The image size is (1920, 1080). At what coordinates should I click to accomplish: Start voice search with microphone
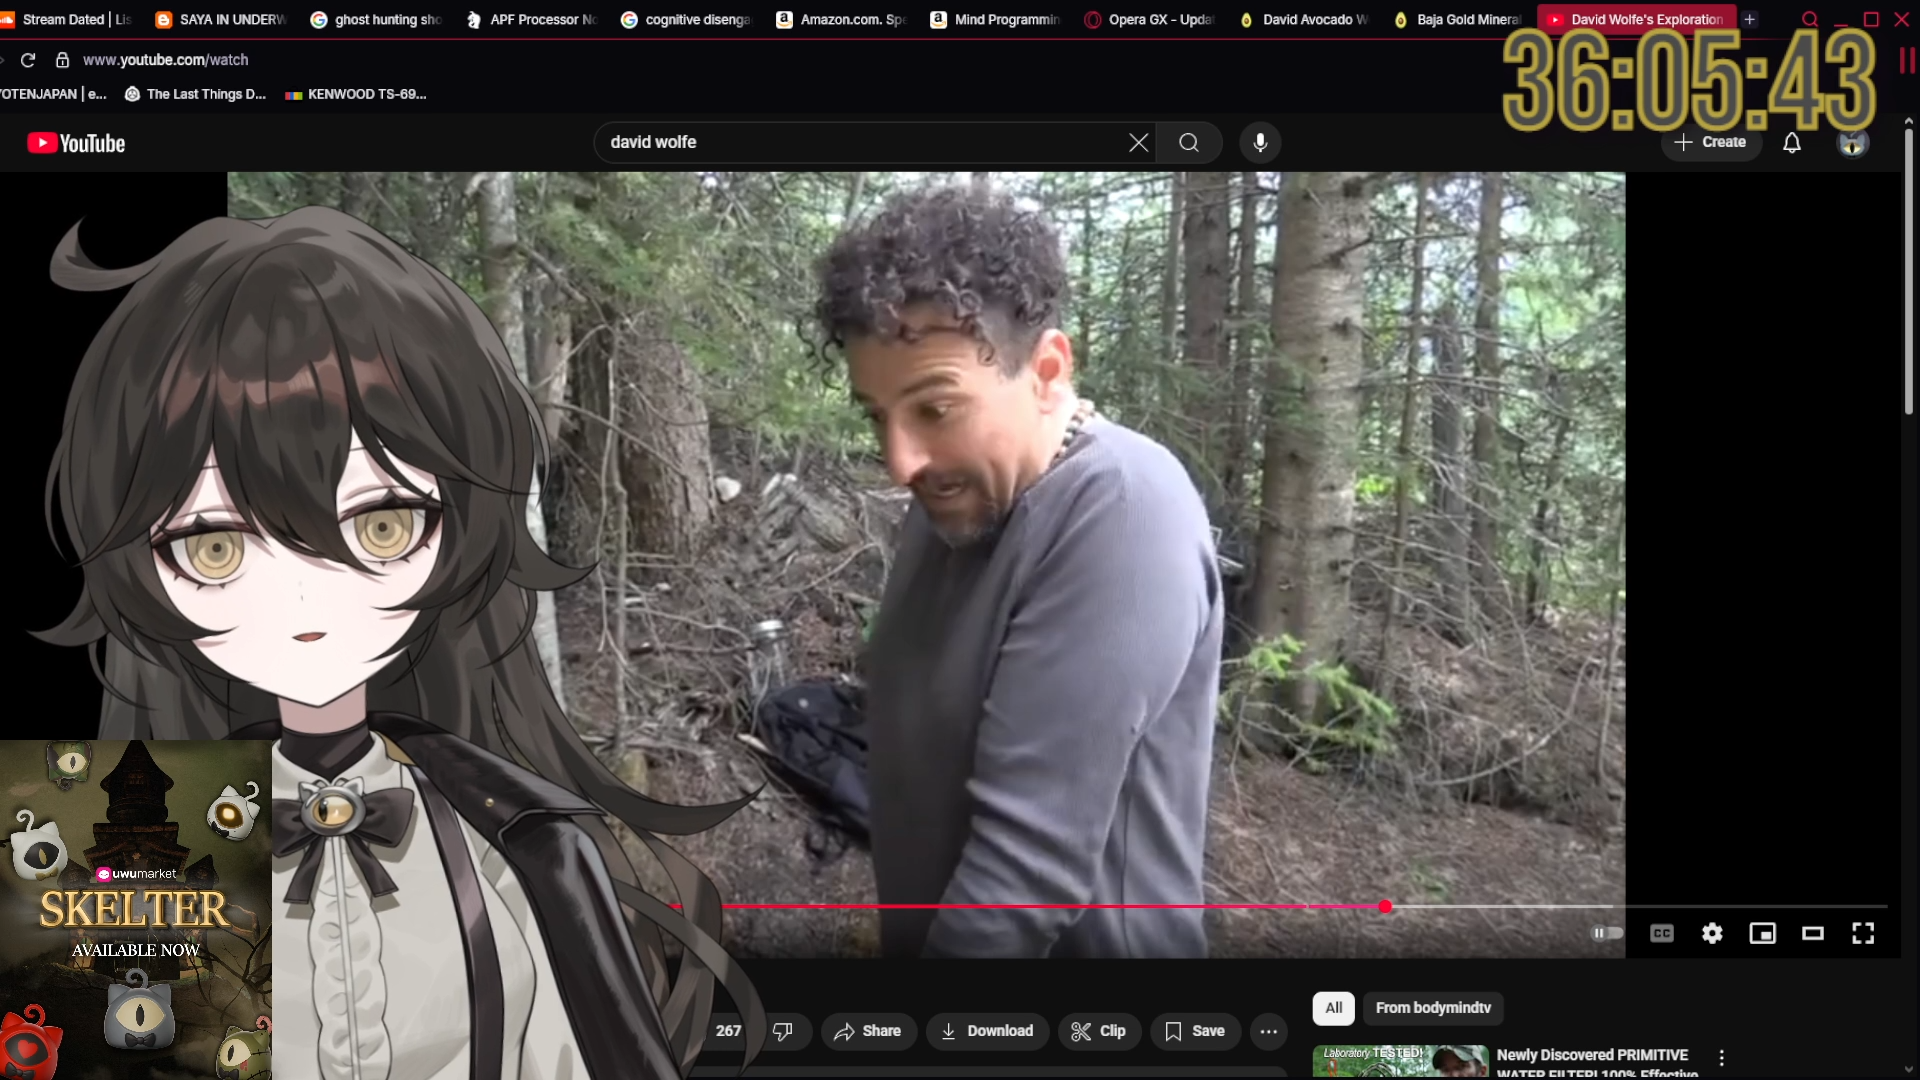pyautogui.click(x=1260, y=143)
